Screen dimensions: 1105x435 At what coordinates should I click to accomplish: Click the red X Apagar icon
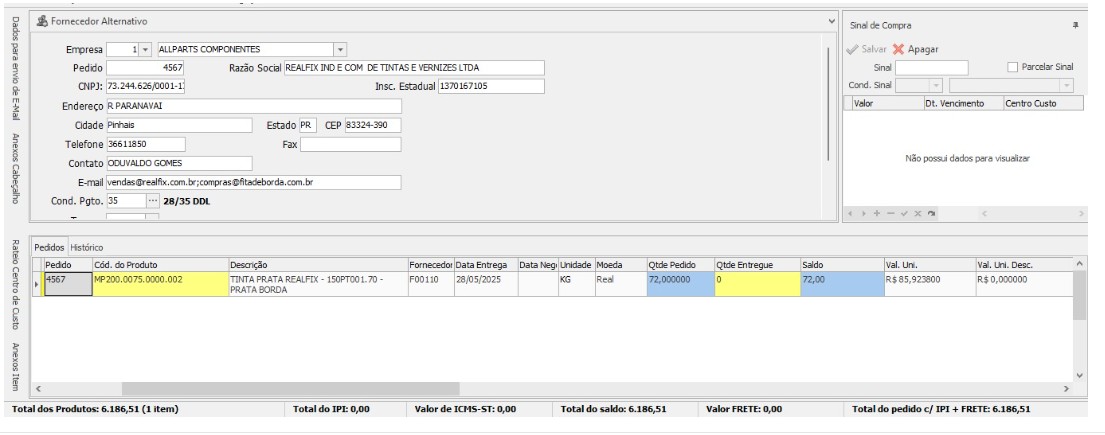898,49
